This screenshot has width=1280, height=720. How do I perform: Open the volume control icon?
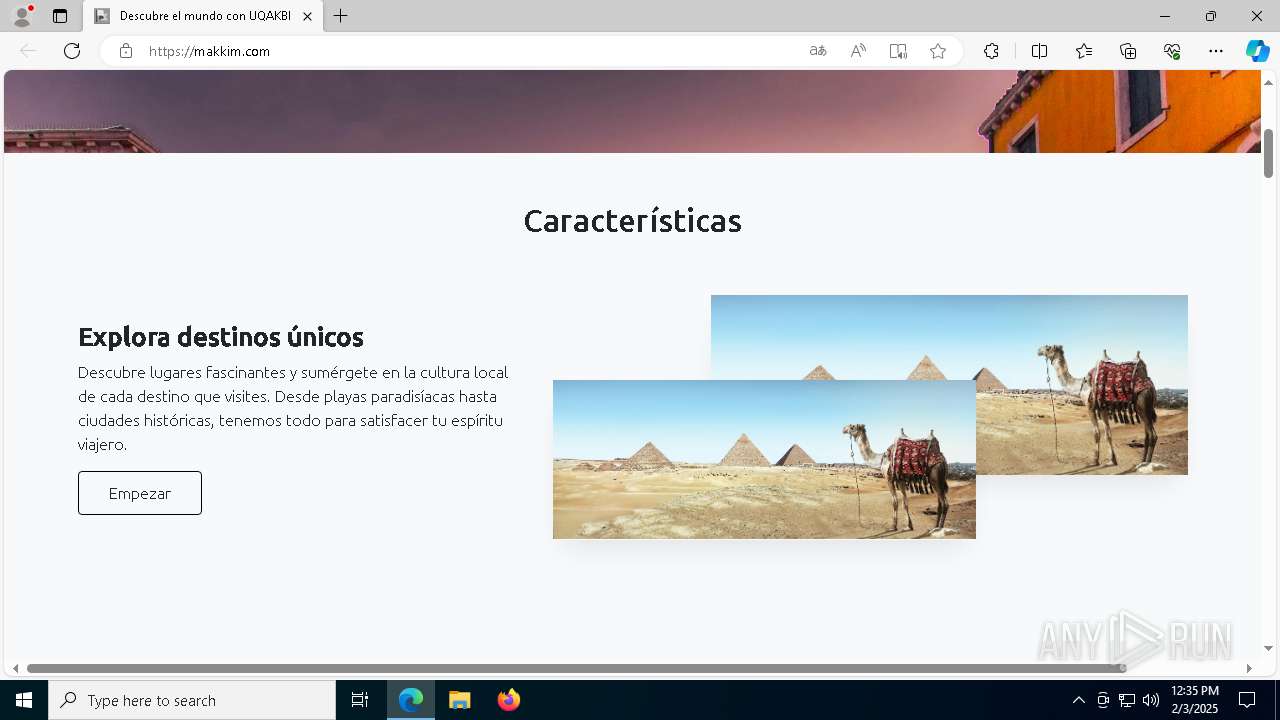click(1151, 700)
